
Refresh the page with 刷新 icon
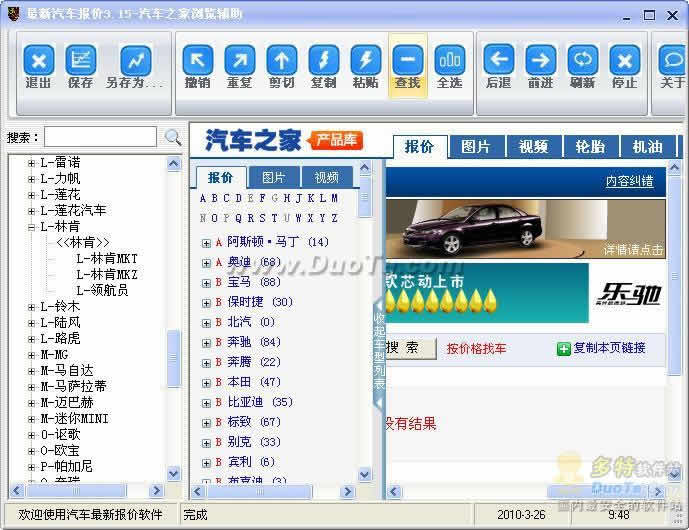pos(583,60)
